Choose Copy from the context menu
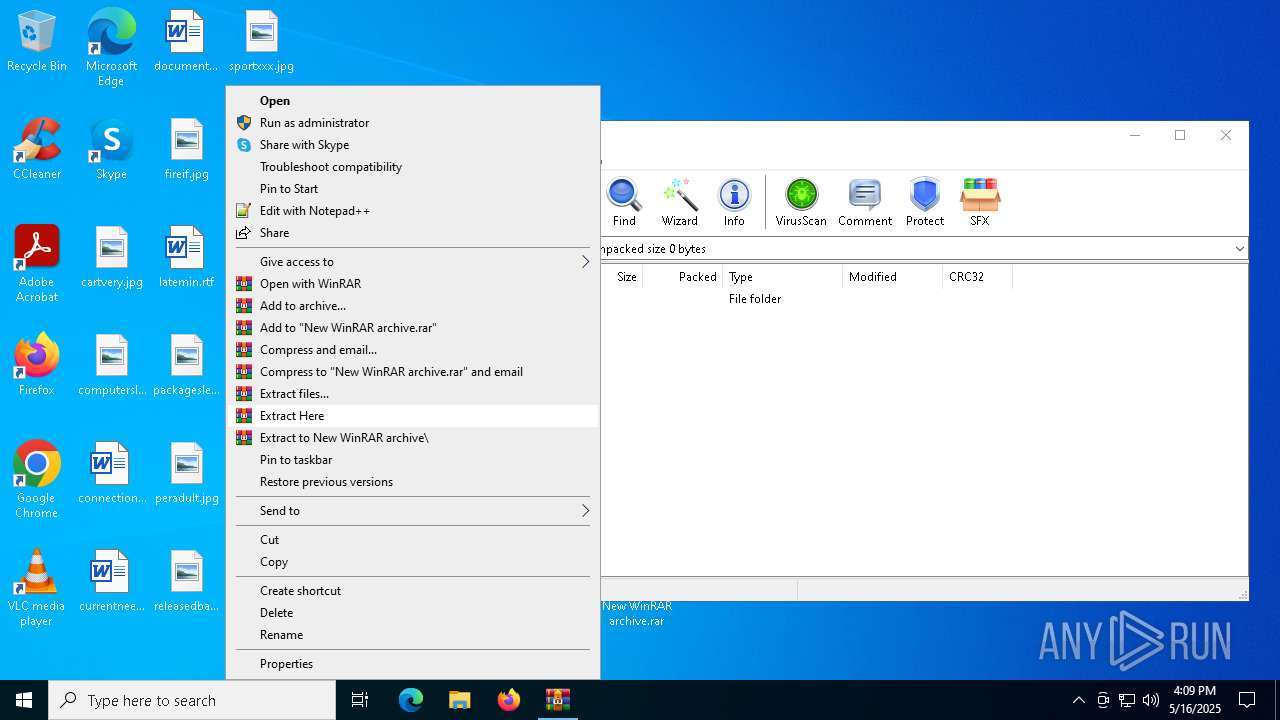Viewport: 1280px width, 720px height. pos(413,562)
